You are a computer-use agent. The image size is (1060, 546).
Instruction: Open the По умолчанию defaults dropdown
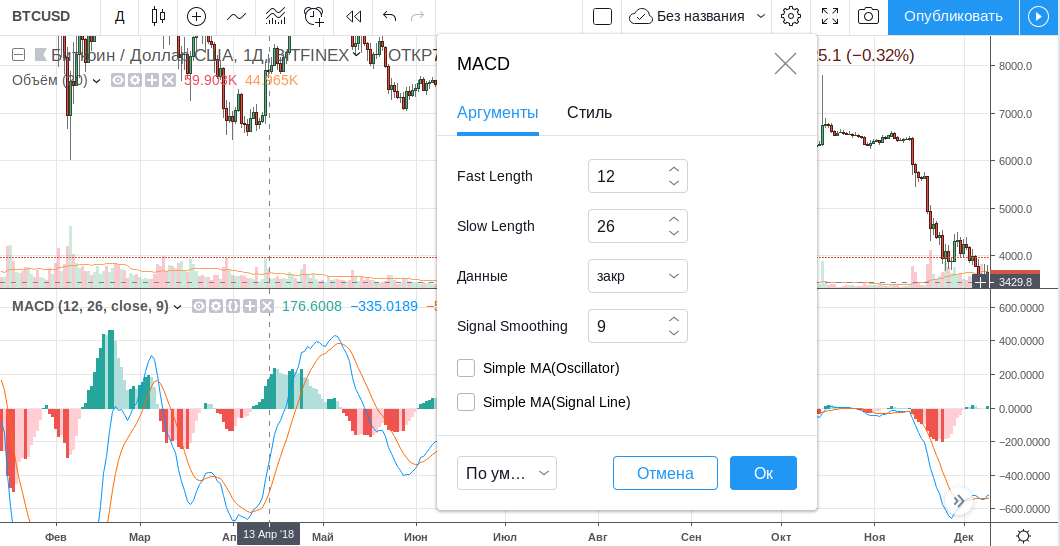point(506,473)
